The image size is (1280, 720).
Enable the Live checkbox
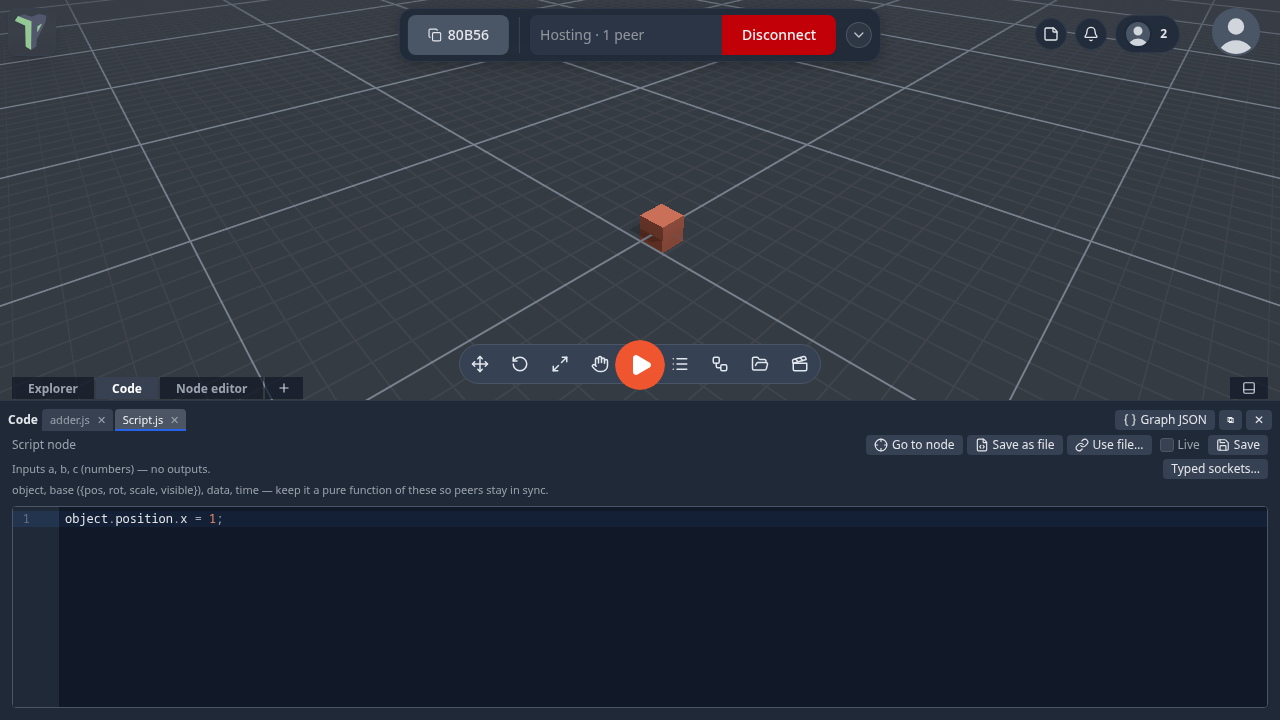pyautogui.click(x=1167, y=445)
